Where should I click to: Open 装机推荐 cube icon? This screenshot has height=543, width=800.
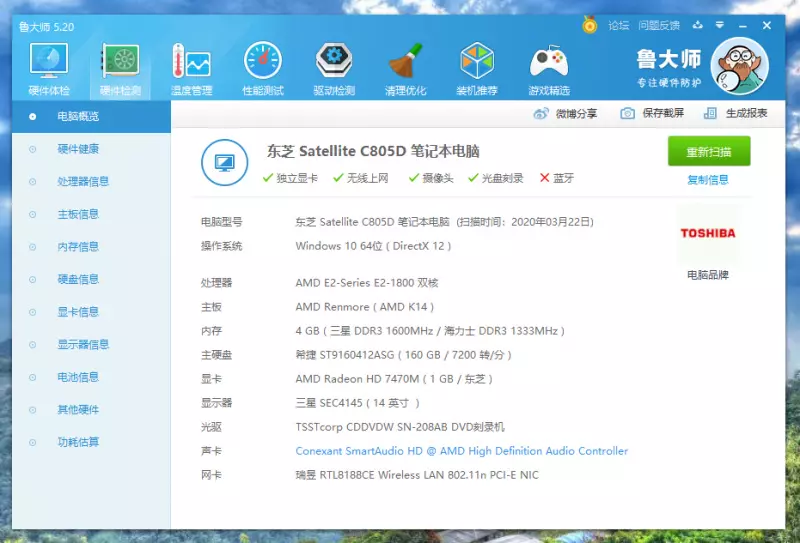click(477, 69)
